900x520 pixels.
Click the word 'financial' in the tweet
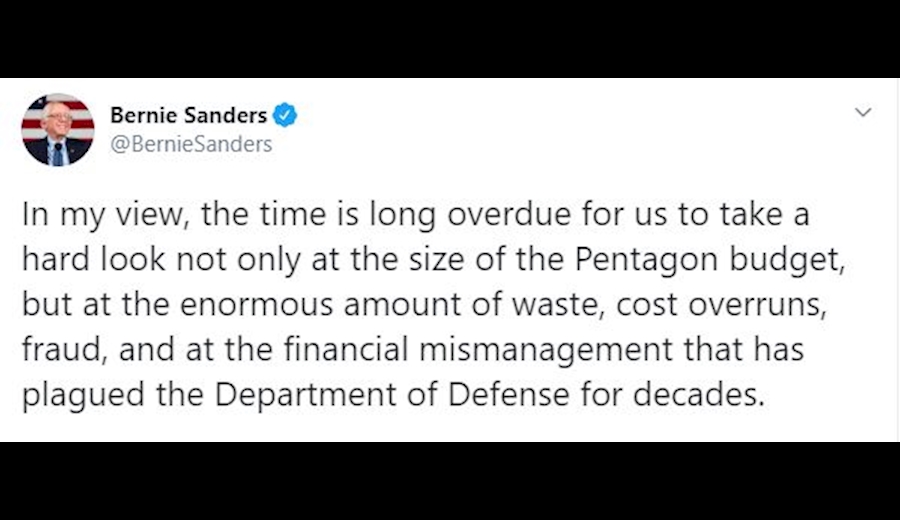click(346, 349)
